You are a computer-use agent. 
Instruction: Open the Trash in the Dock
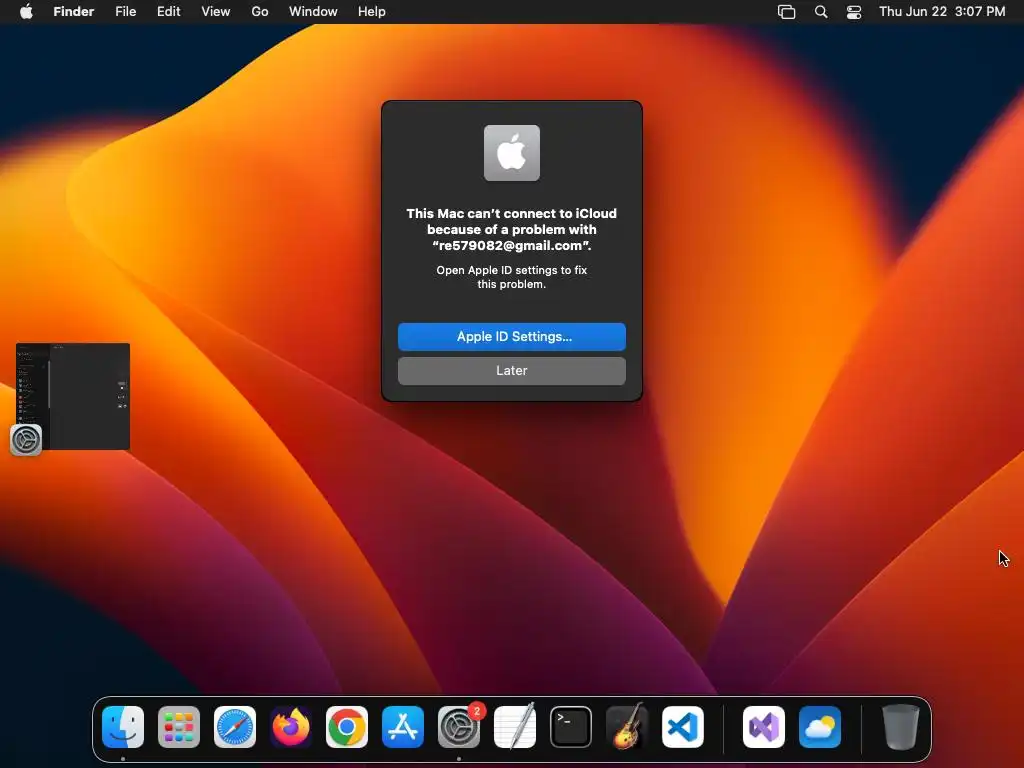[901, 727]
